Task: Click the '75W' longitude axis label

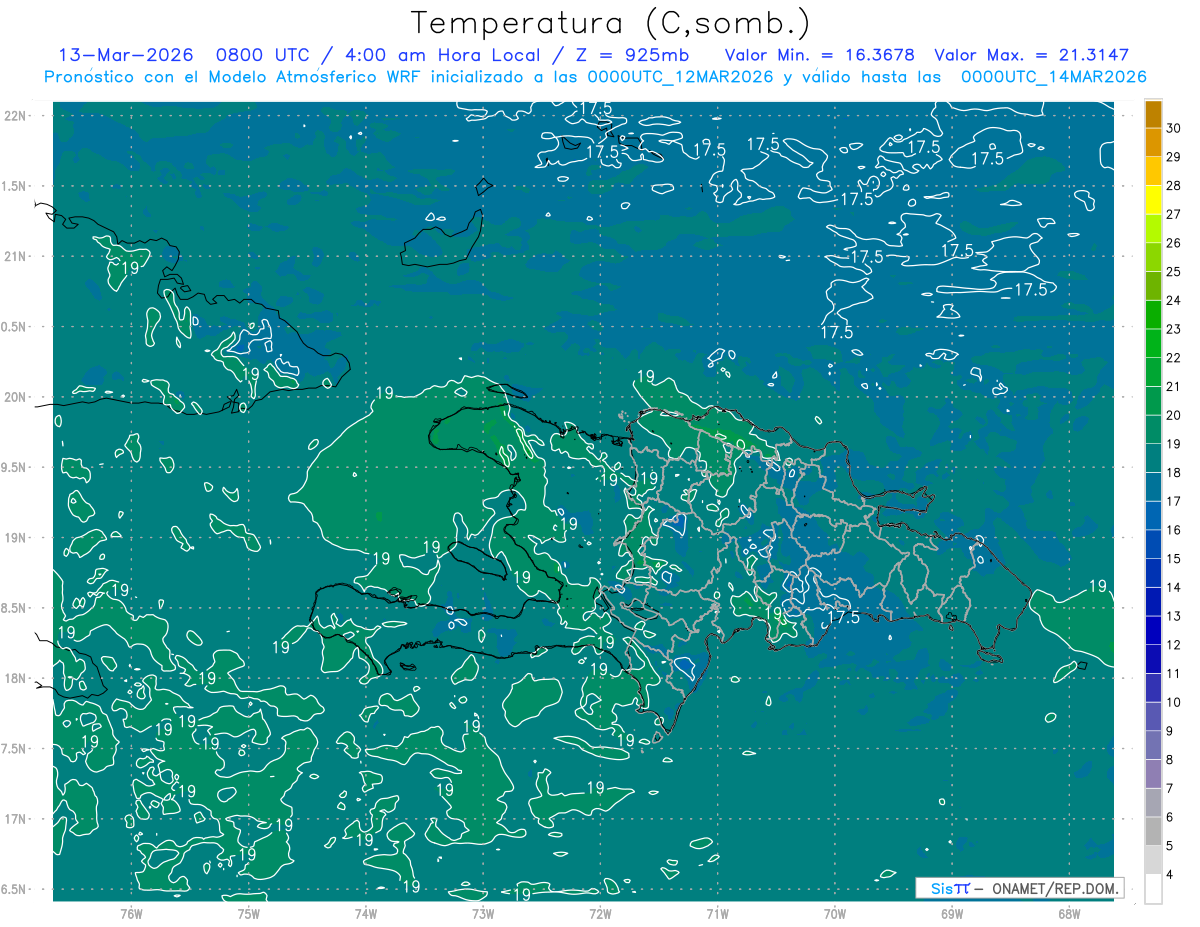Action: 249,912
